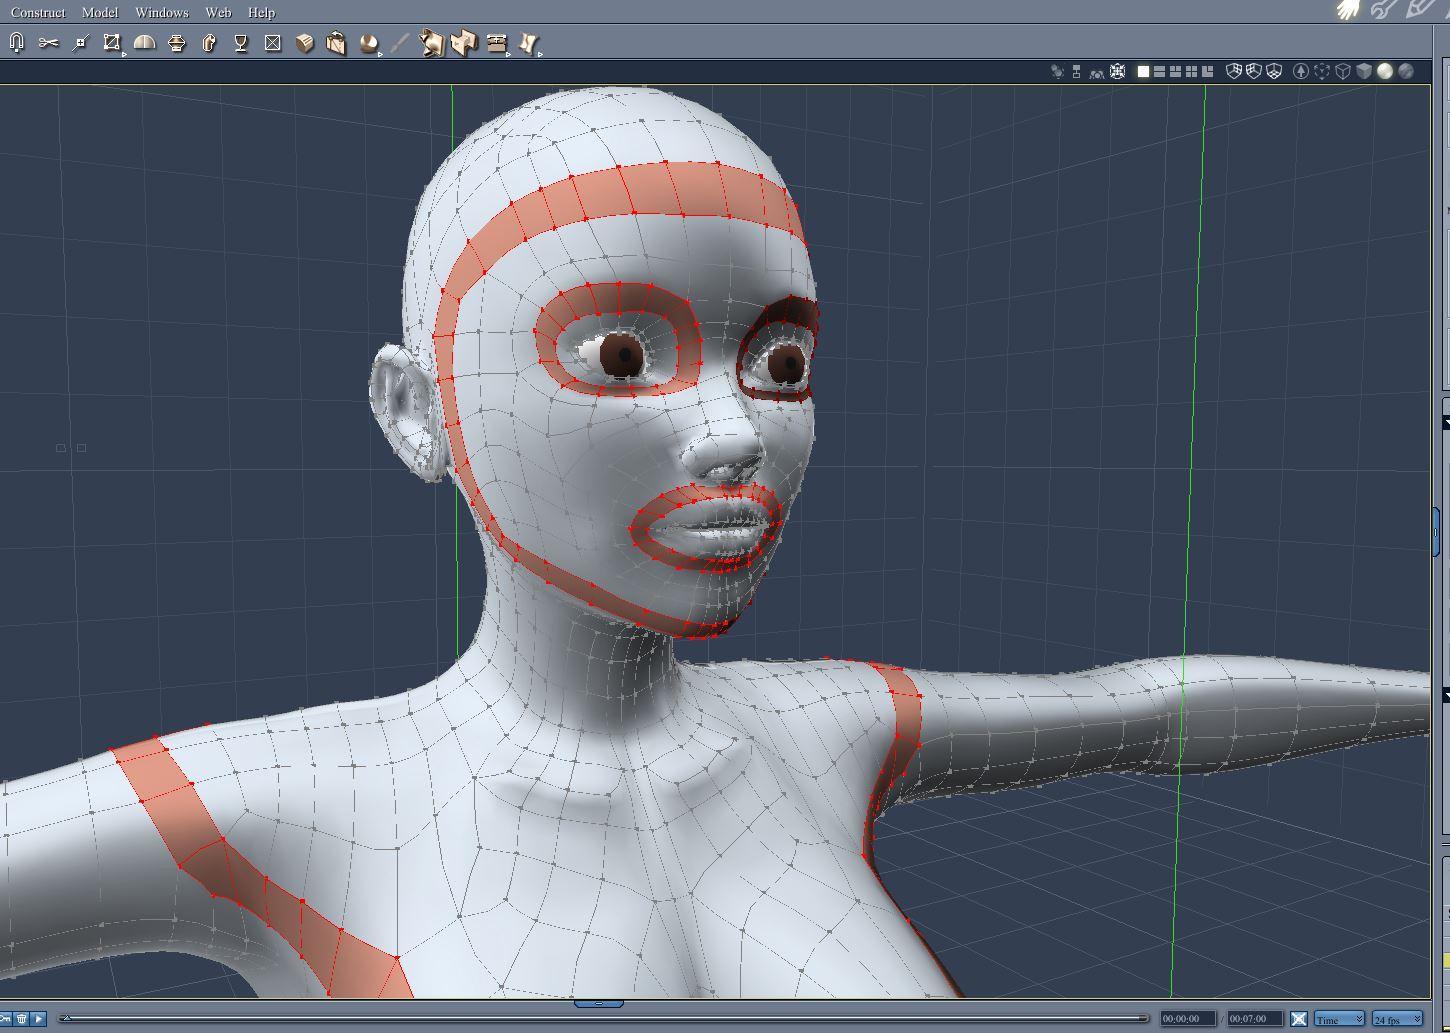Switch to the hand-icon Assemble room
The image size is (1450, 1033).
coord(1349,10)
